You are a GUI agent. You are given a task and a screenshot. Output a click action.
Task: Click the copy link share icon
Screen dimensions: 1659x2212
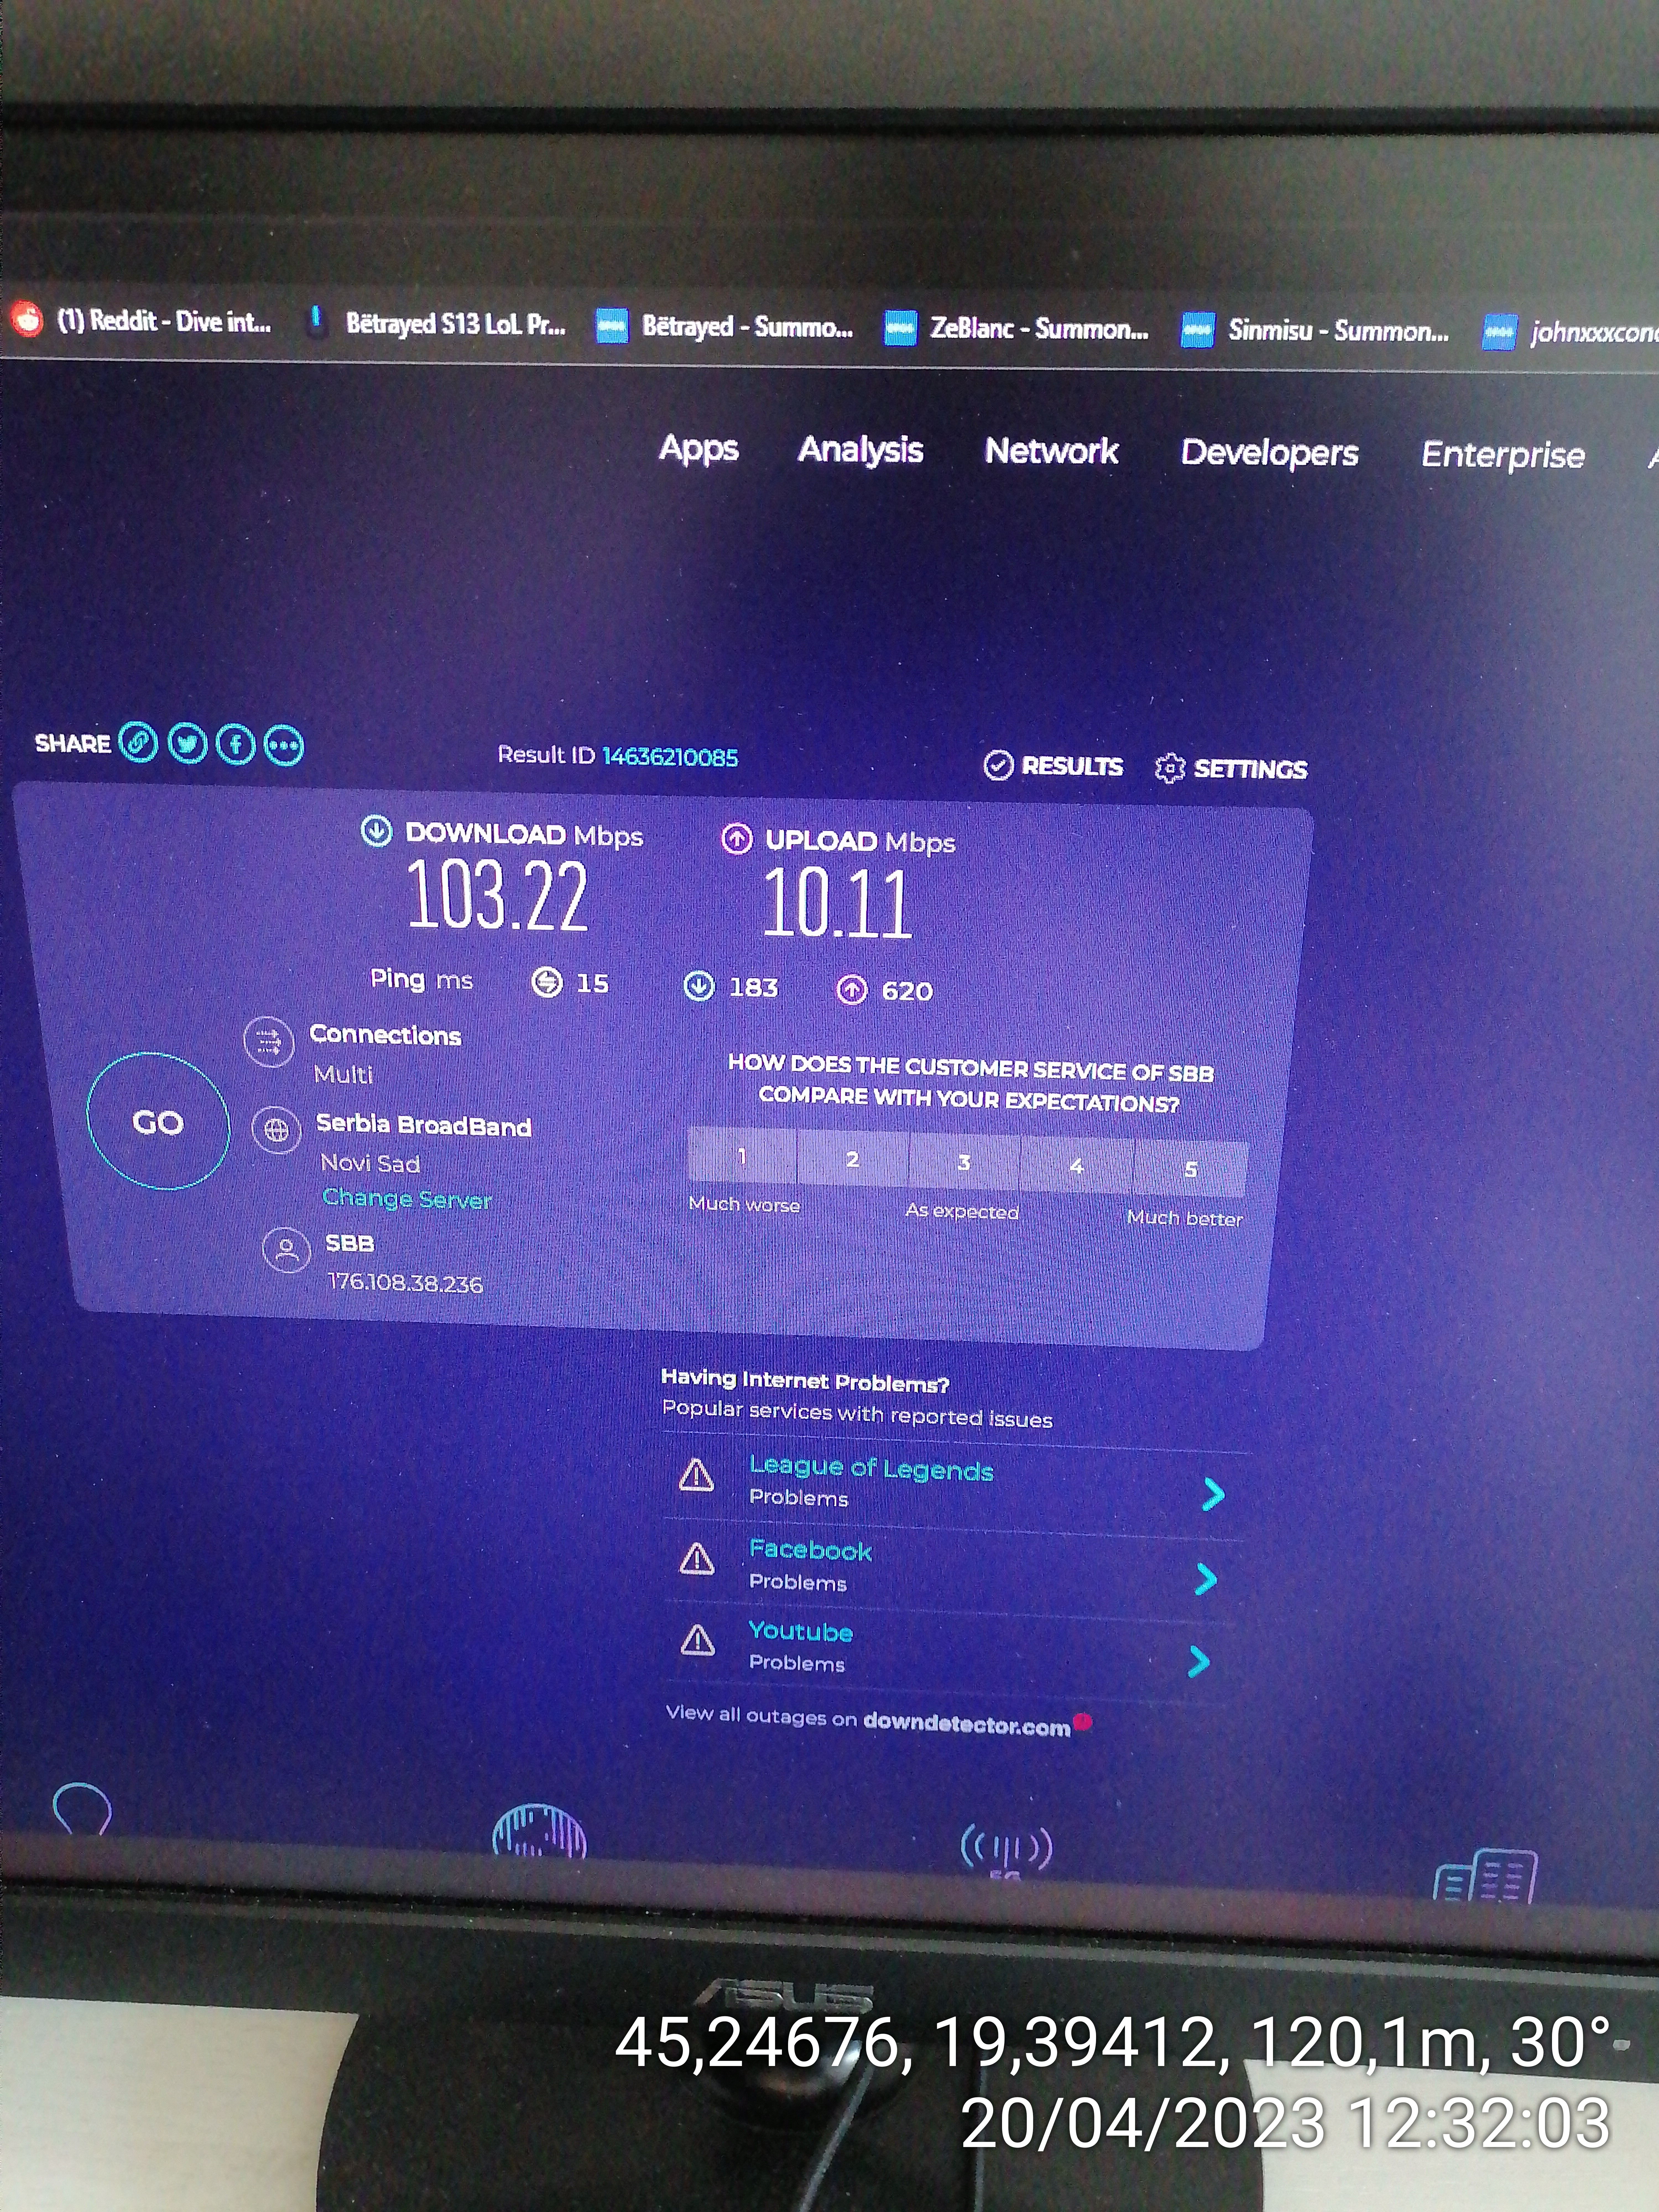pyautogui.click(x=138, y=743)
